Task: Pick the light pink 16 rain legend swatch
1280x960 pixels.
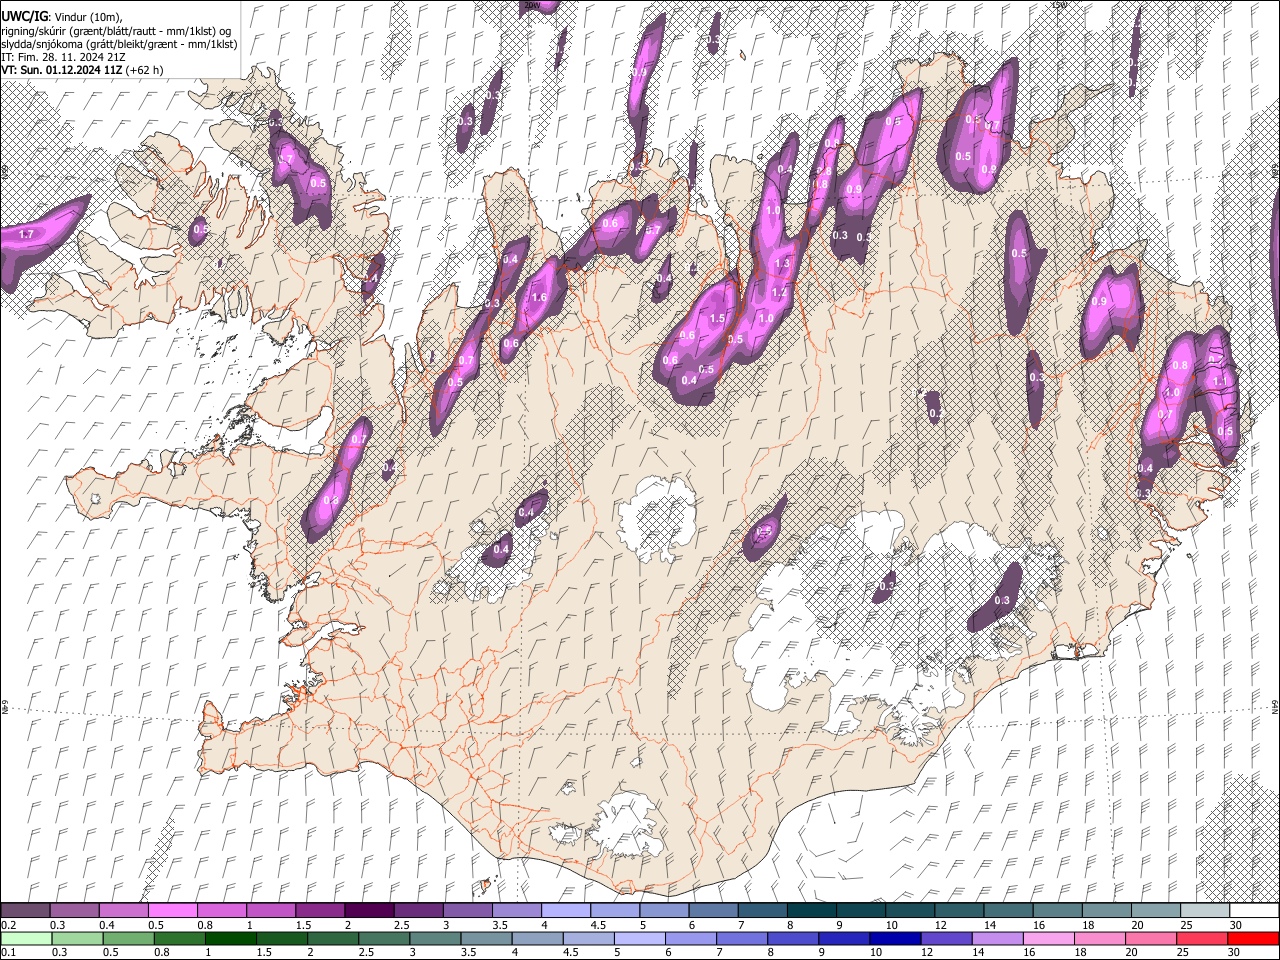Action: tap(1048, 938)
